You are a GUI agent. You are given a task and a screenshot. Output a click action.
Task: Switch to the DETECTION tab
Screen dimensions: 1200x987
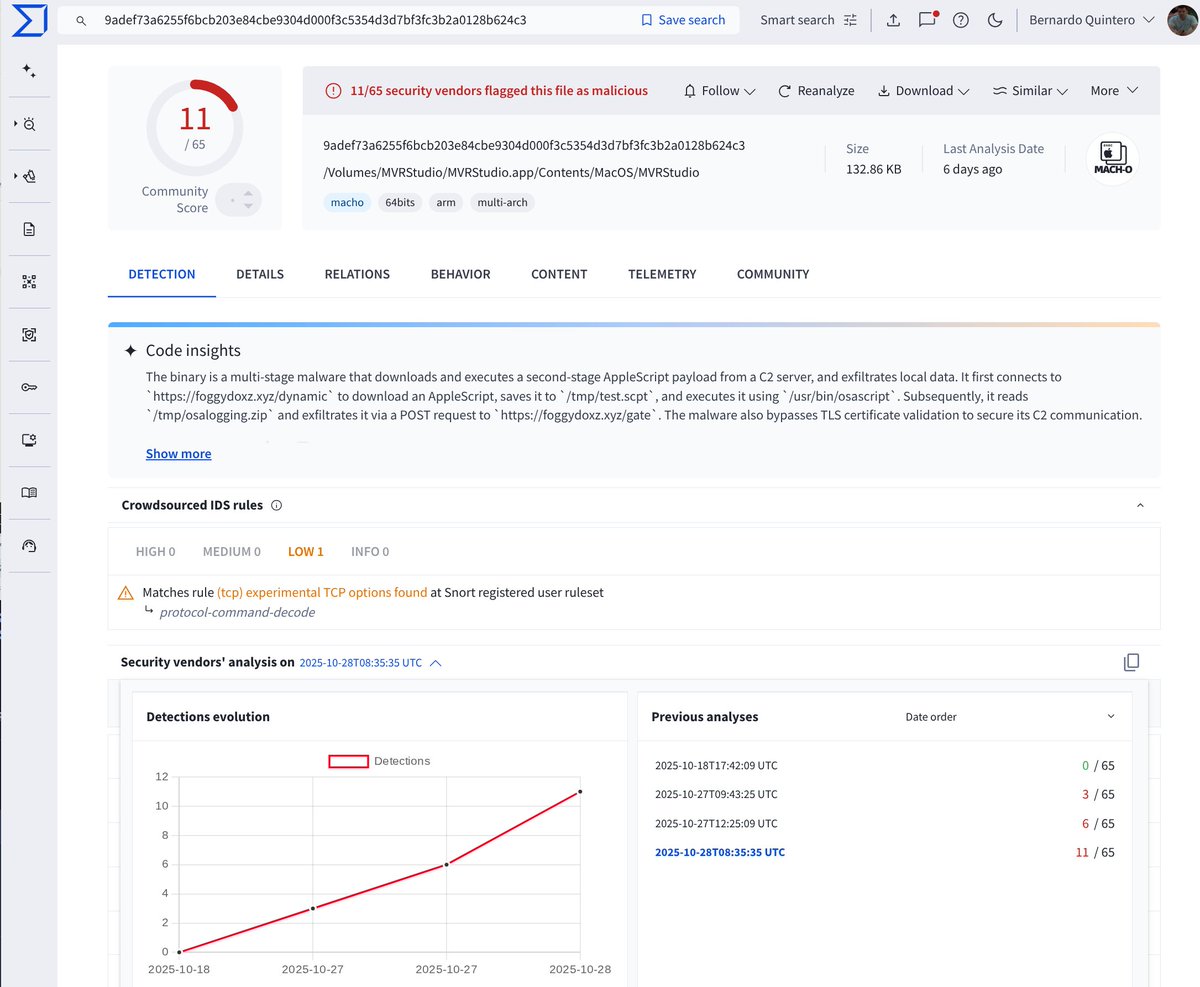[162, 274]
